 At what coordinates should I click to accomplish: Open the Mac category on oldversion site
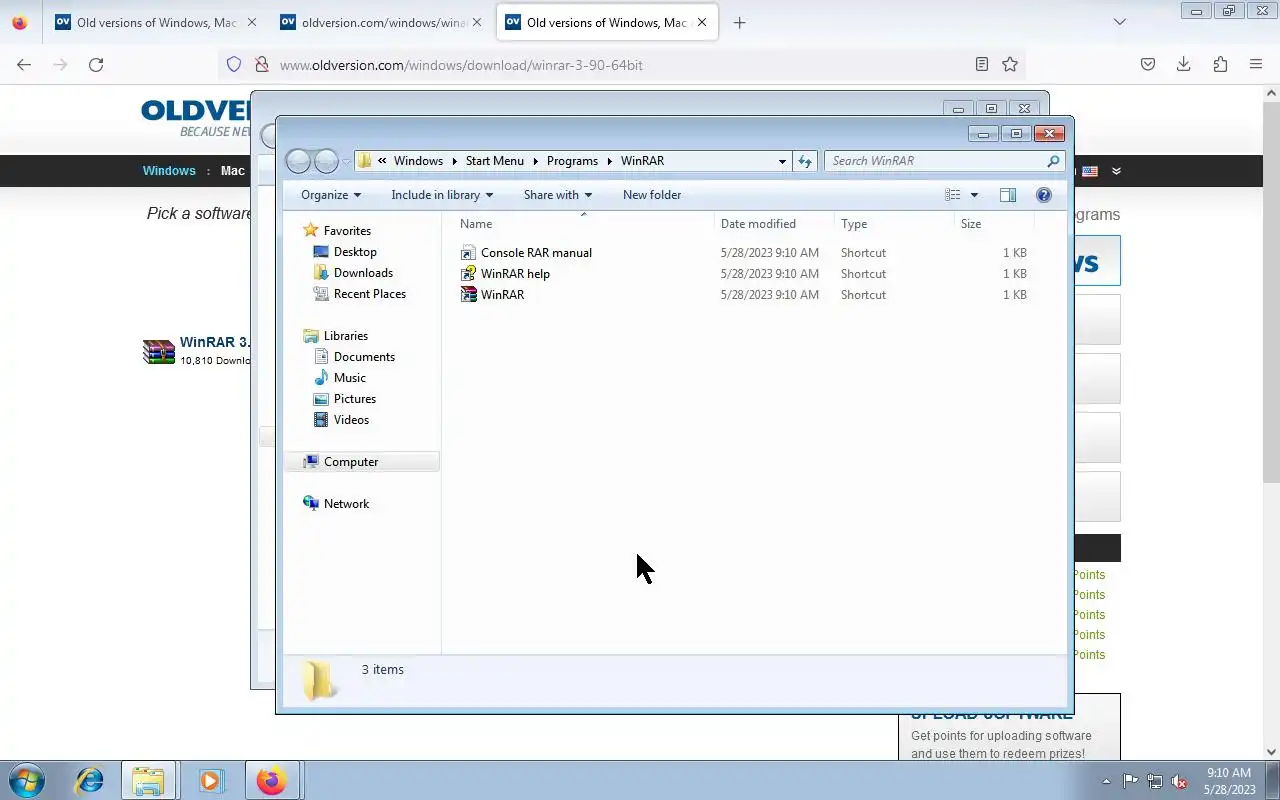(x=233, y=171)
